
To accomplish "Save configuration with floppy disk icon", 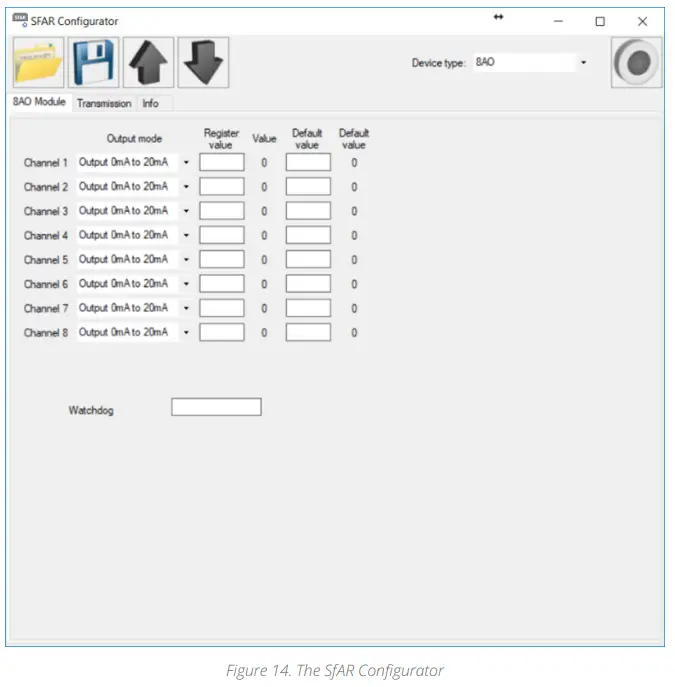I will (93, 63).
